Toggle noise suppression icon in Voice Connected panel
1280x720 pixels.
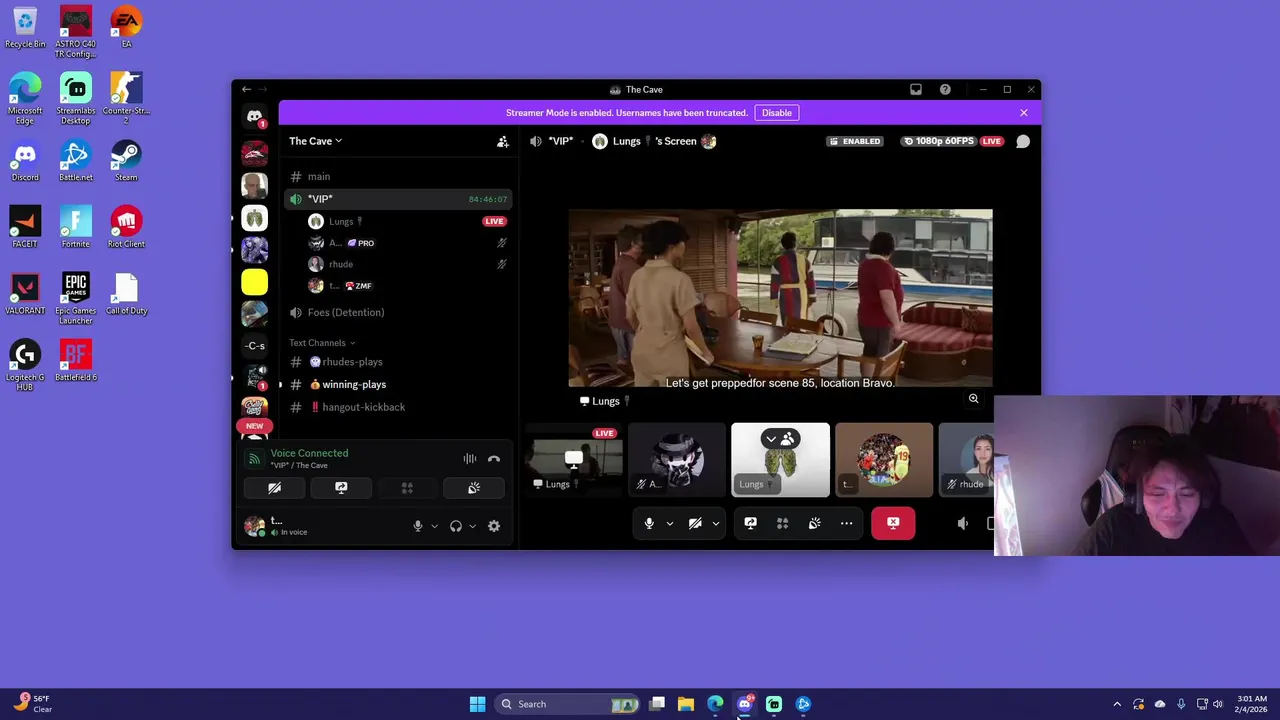[469, 459]
